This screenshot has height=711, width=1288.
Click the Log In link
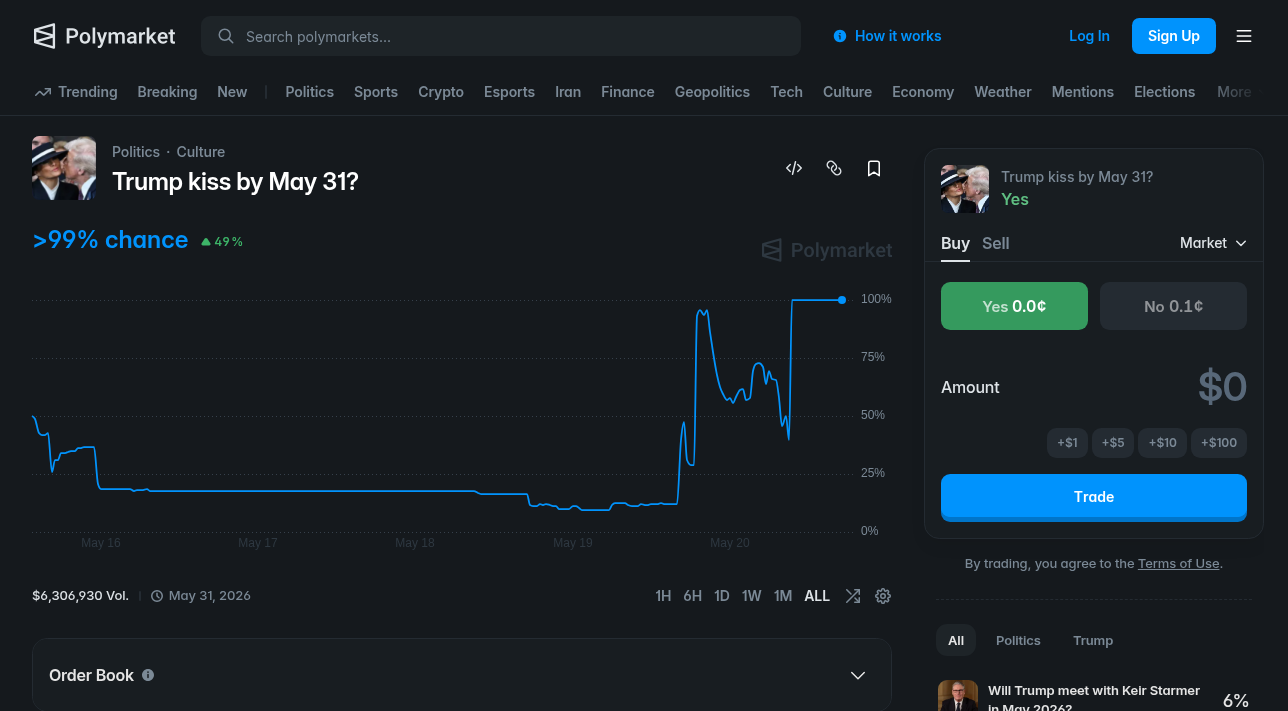click(1089, 36)
